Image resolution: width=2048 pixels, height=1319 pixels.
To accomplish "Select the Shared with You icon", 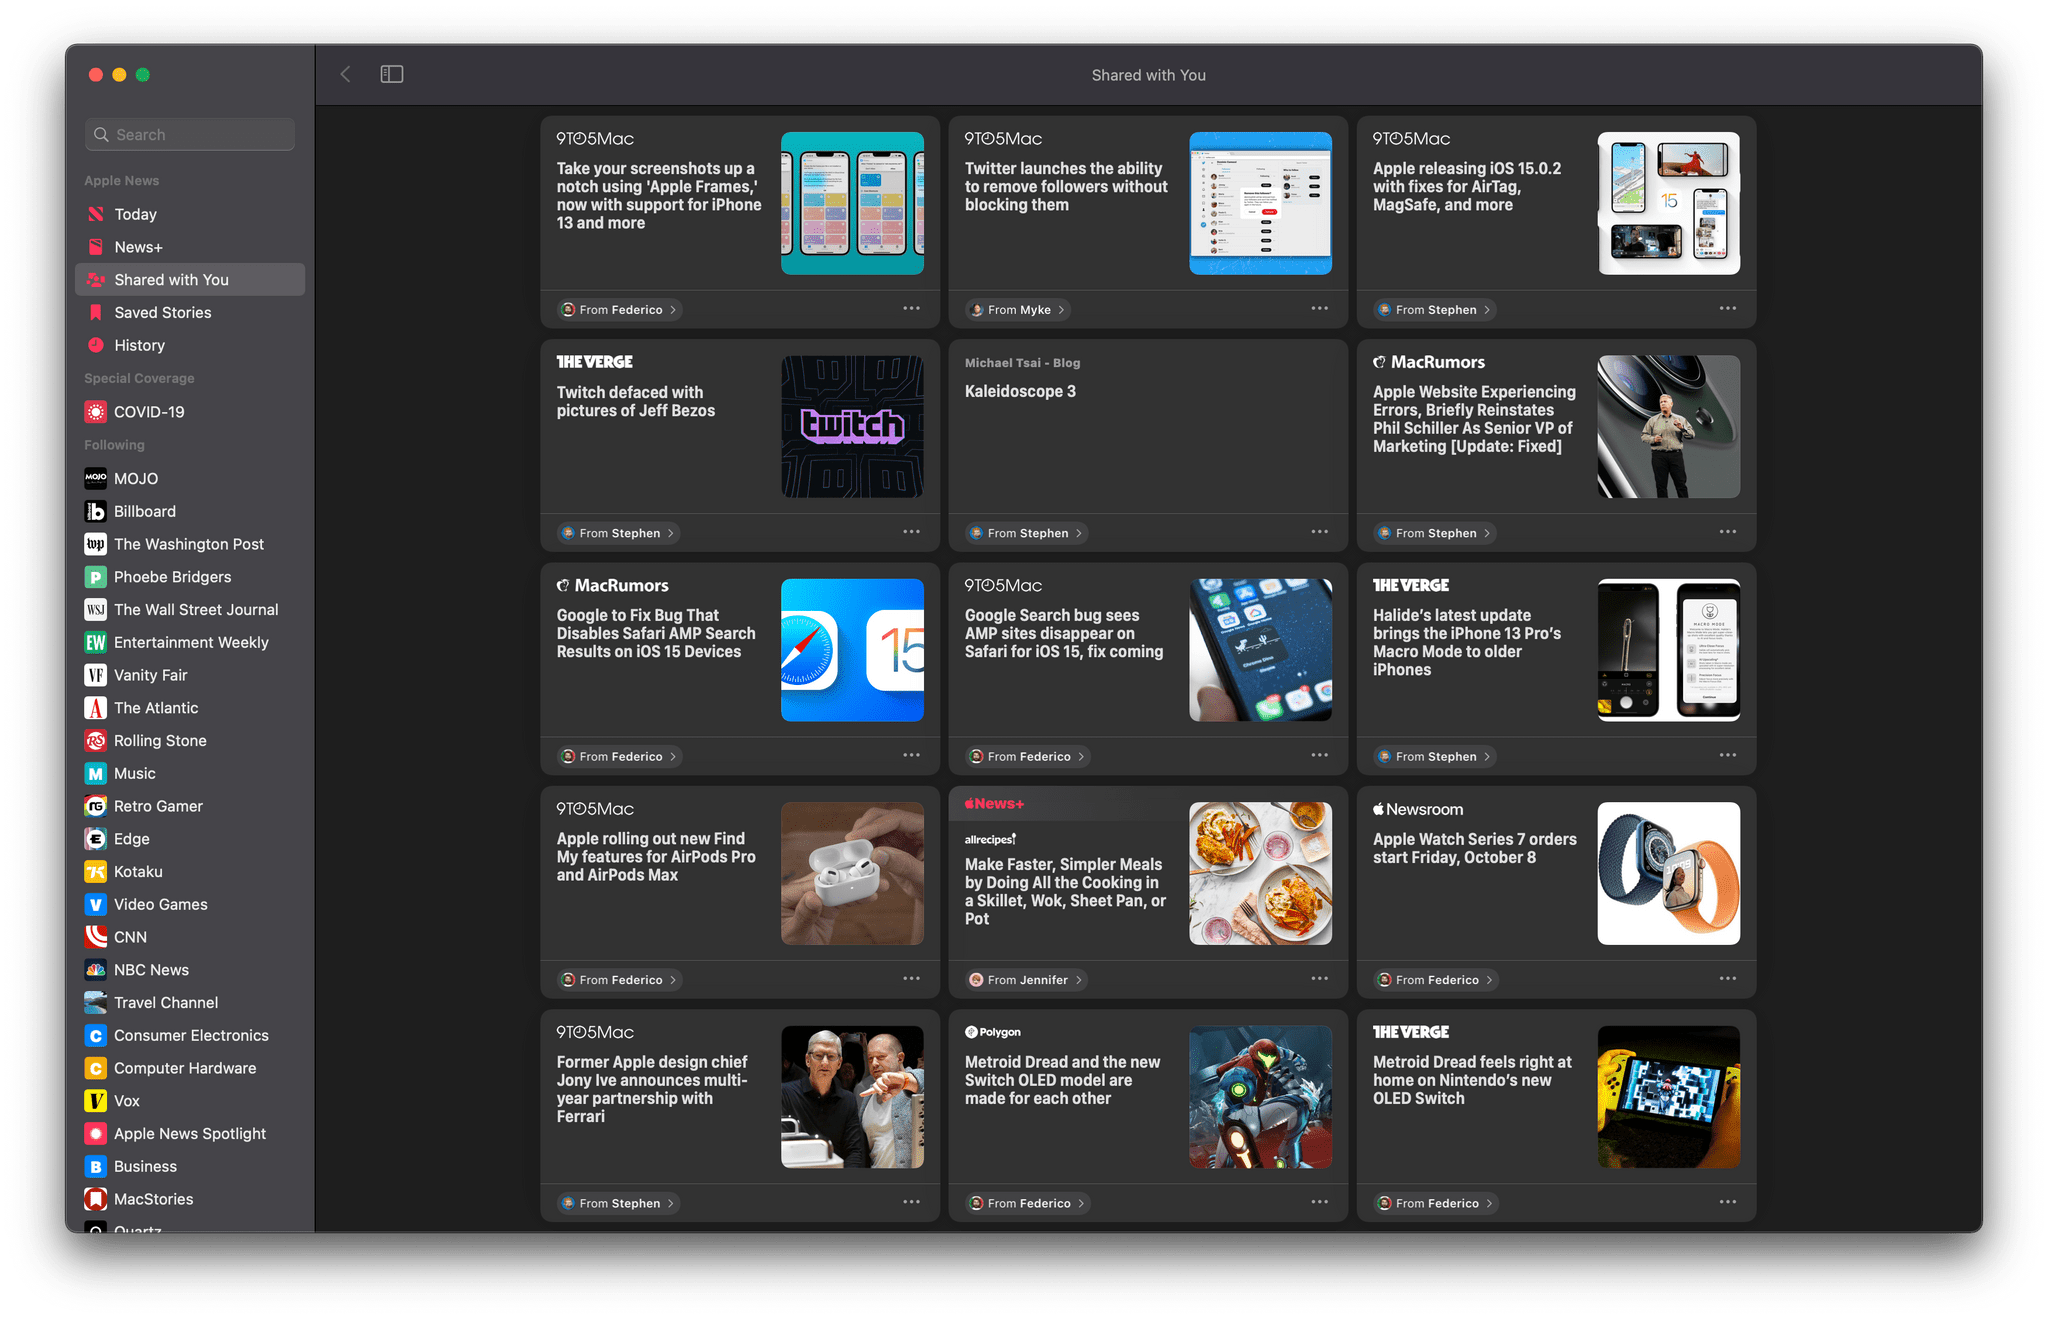I will click(x=96, y=279).
